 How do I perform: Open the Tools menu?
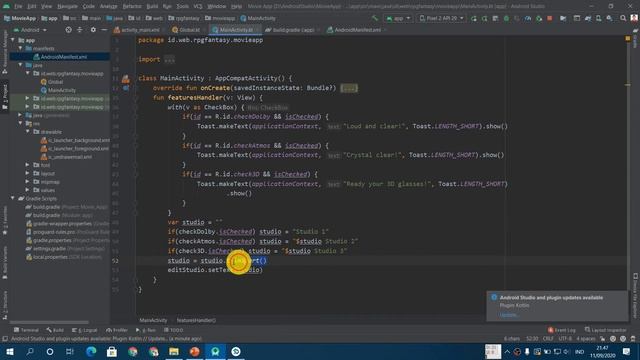[x=182, y=7]
